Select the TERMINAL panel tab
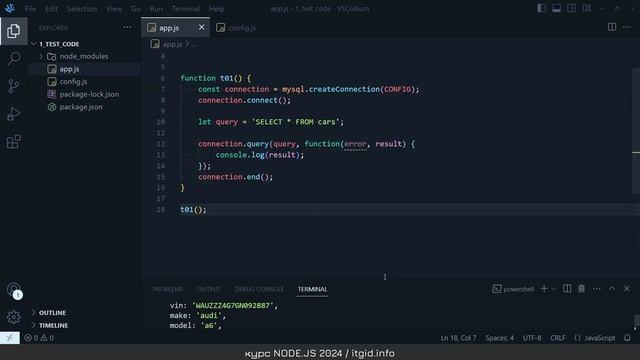Screen dimensions: 640x360 pos(312,289)
